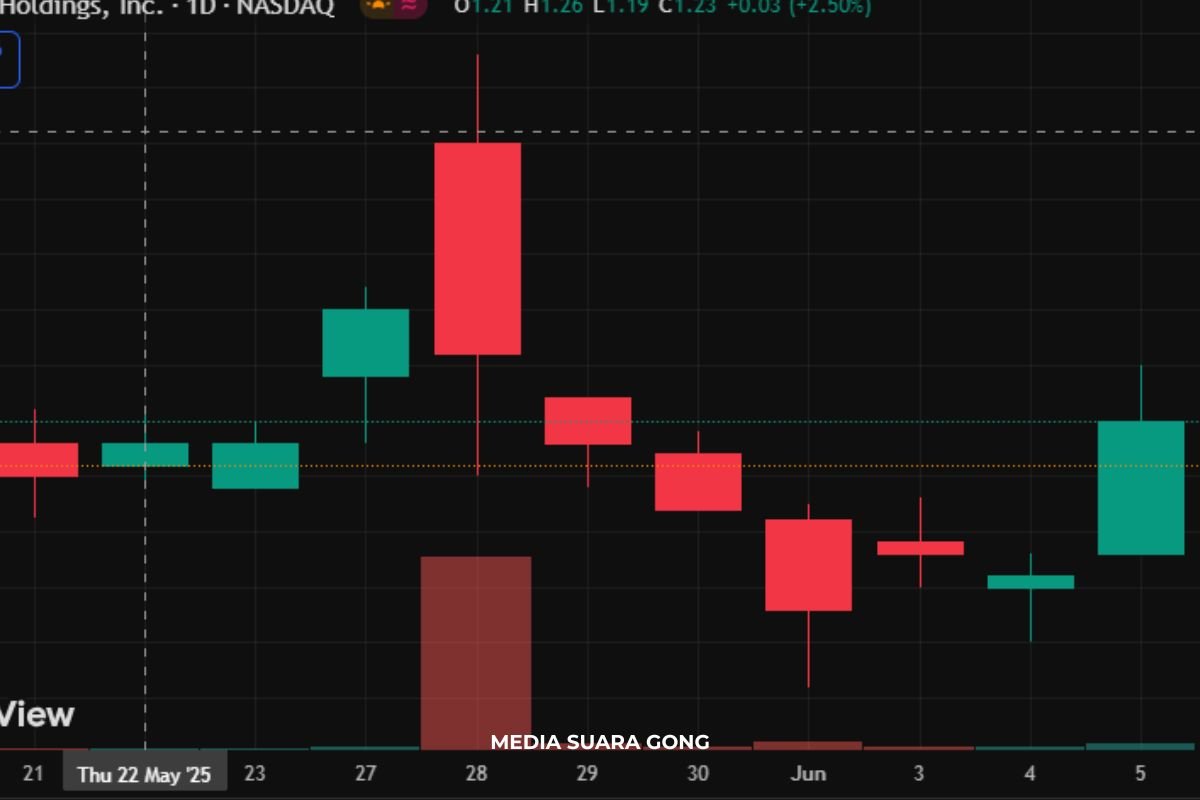This screenshot has width=1200, height=800.
Task: Click the large green candle on June 5
Action: (1141, 487)
